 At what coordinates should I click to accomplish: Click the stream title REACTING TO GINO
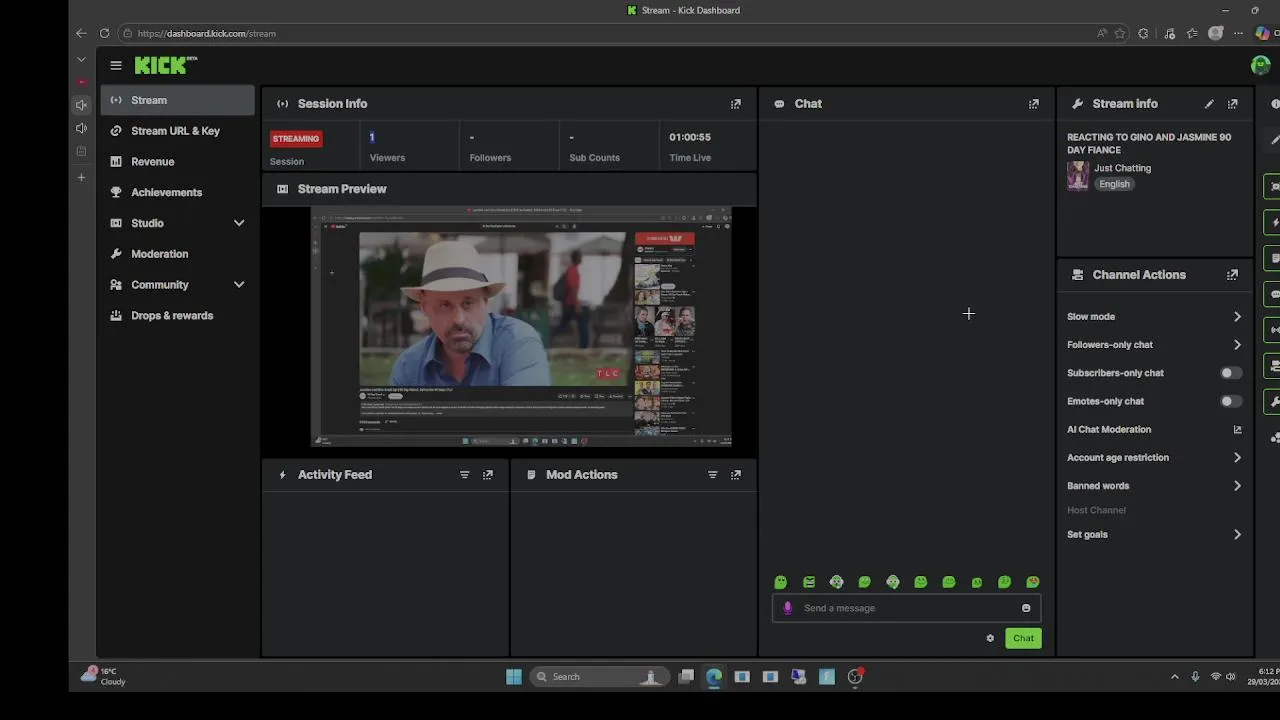(x=1149, y=143)
